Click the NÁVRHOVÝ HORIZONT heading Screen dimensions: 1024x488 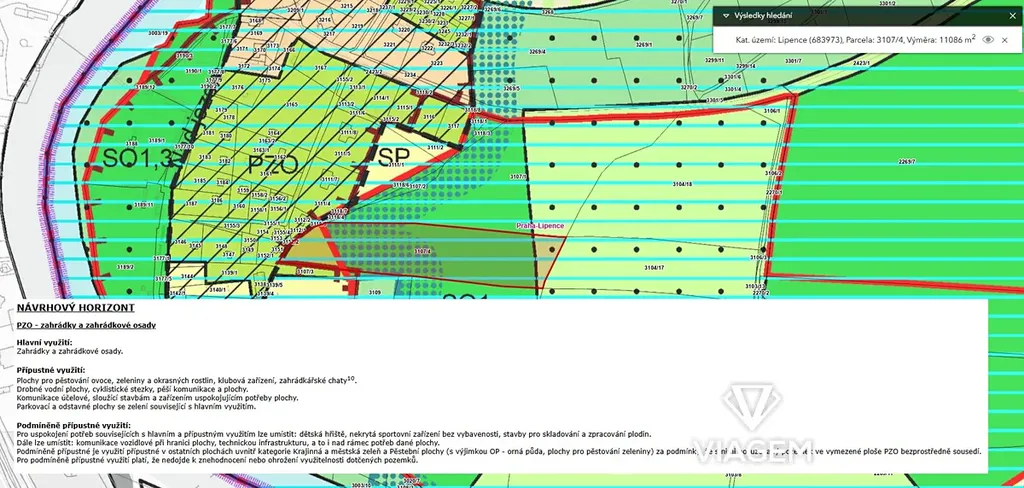pos(76,309)
